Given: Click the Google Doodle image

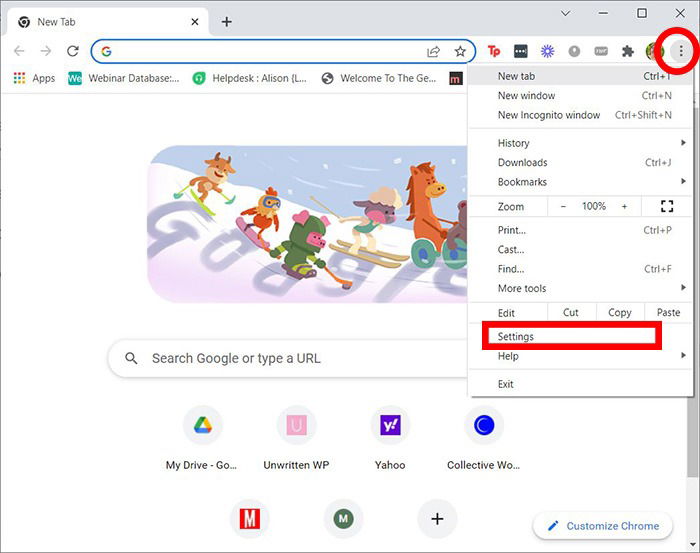Looking at the screenshot, I should pyautogui.click(x=307, y=224).
